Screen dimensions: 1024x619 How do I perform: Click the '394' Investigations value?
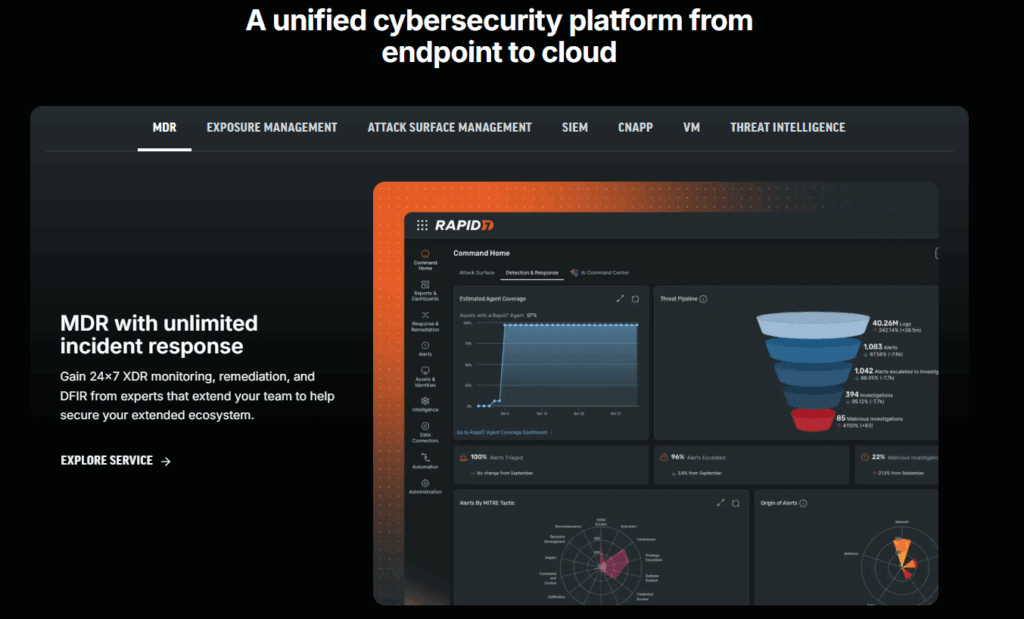[852, 394]
